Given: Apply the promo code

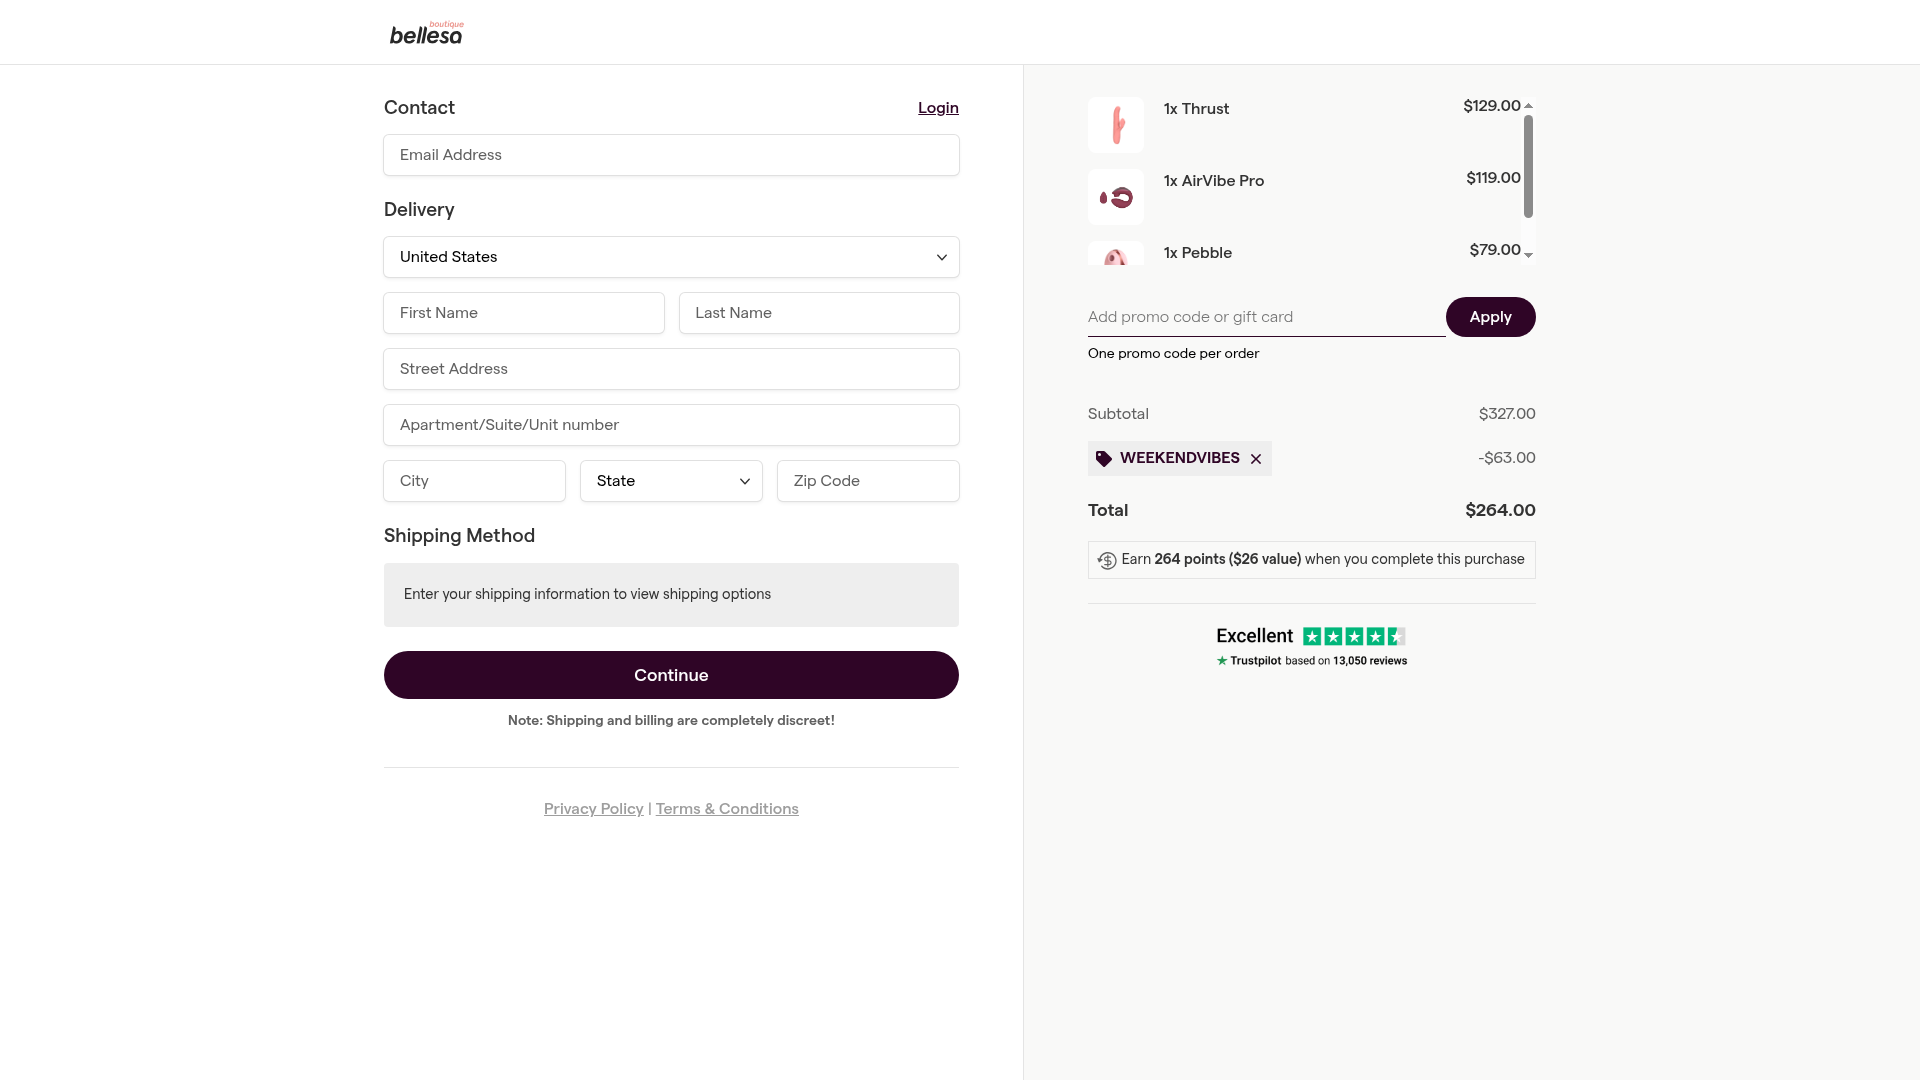Looking at the screenshot, I should tap(1490, 317).
